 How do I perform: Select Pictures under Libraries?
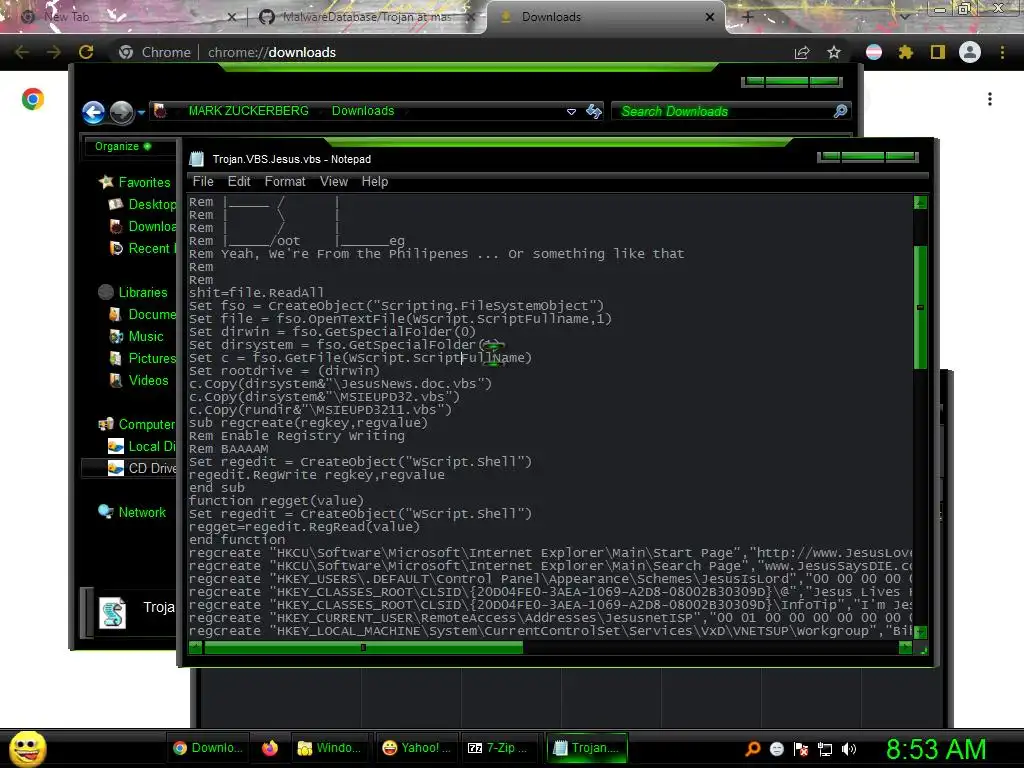pyautogui.click(x=143, y=359)
